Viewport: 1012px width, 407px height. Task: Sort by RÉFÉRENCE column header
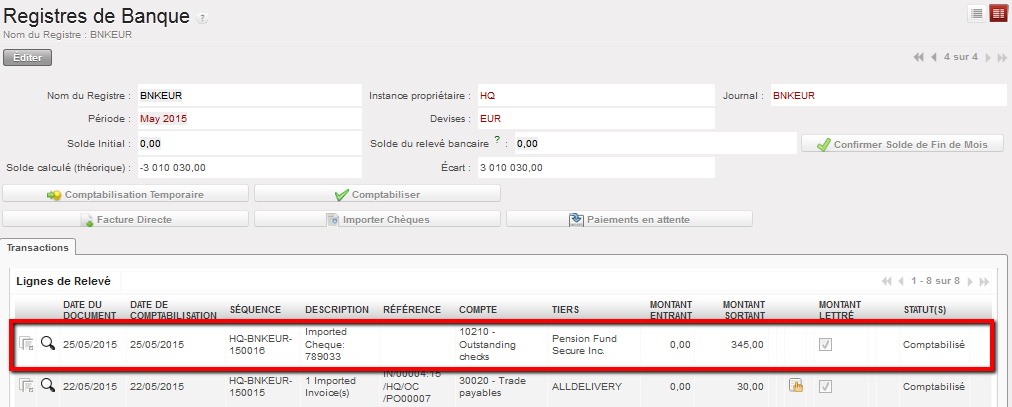[412, 310]
